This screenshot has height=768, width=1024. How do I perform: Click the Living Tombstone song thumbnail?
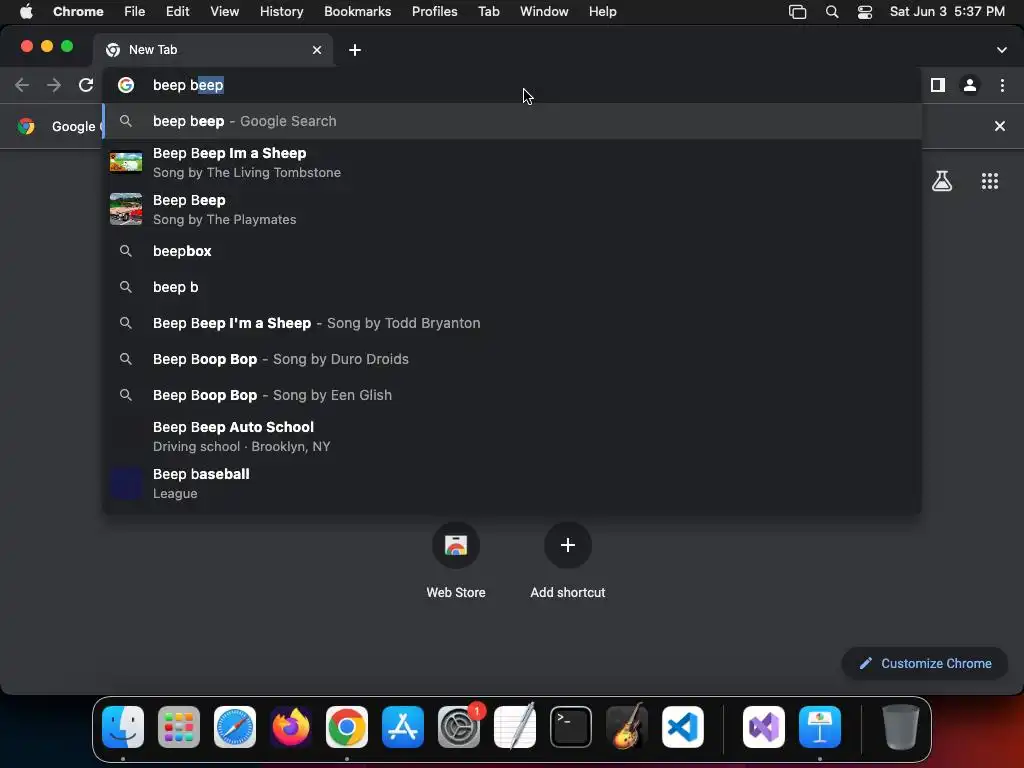pos(126,162)
